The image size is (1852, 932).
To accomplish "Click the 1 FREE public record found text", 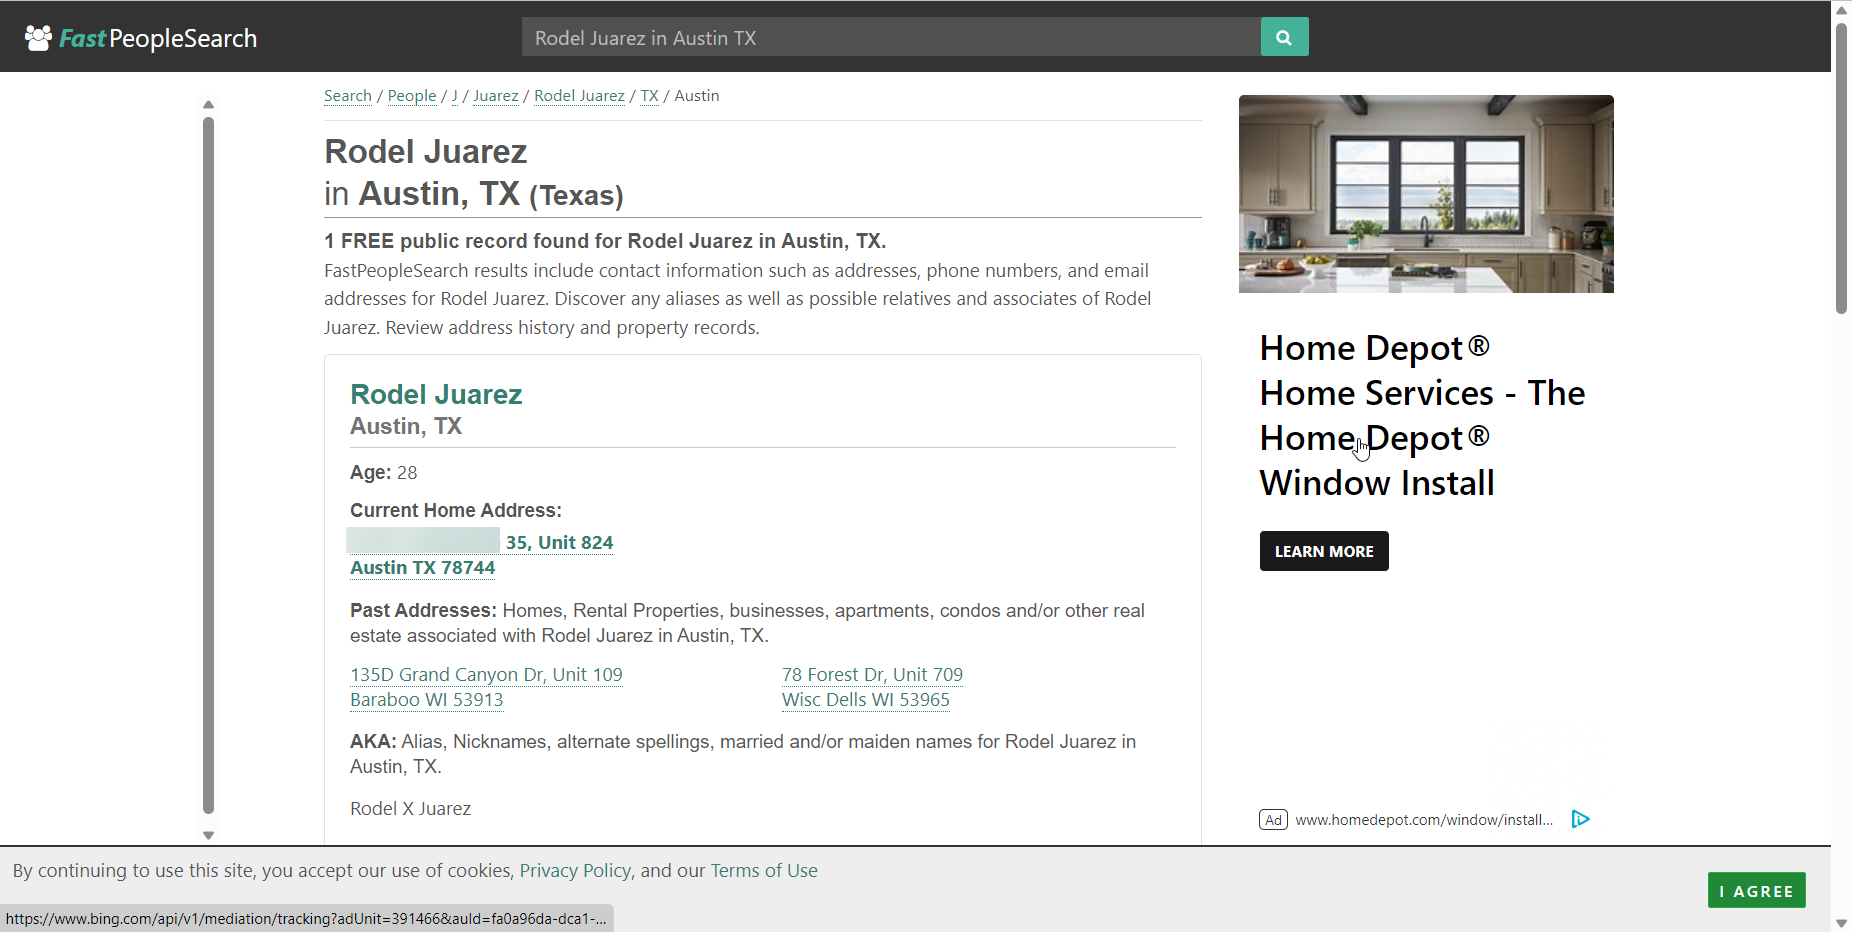I will click(x=605, y=241).
